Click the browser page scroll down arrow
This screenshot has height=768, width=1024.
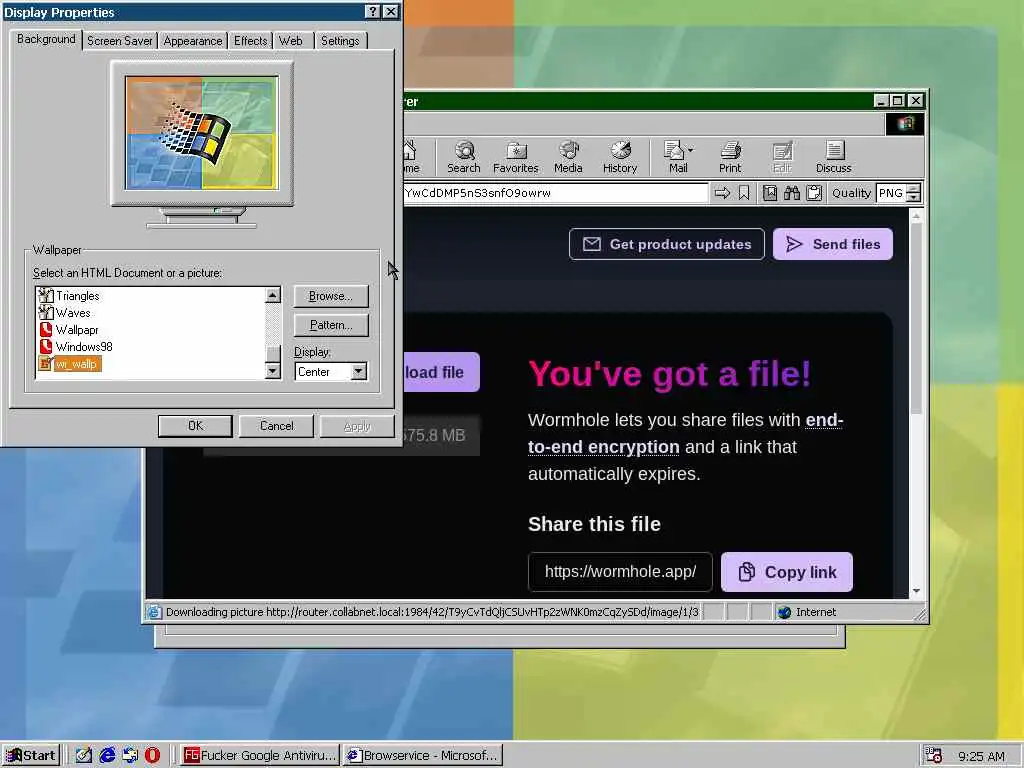[916, 590]
